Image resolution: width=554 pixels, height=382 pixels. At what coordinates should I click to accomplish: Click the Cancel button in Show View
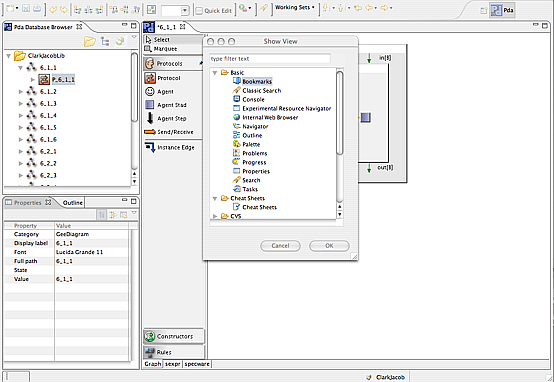coord(280,246)
